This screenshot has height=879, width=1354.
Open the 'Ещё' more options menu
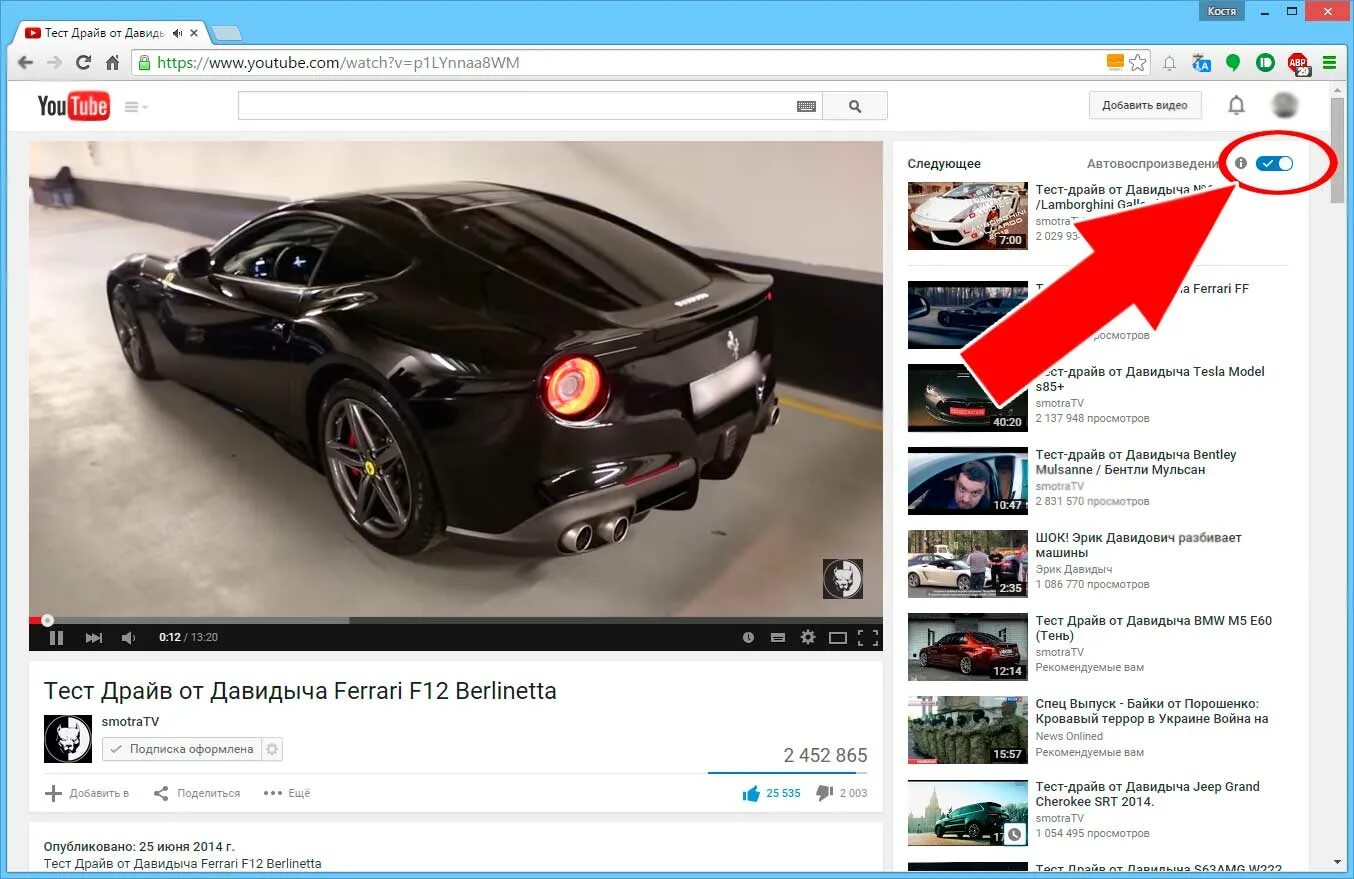point(287,793)
